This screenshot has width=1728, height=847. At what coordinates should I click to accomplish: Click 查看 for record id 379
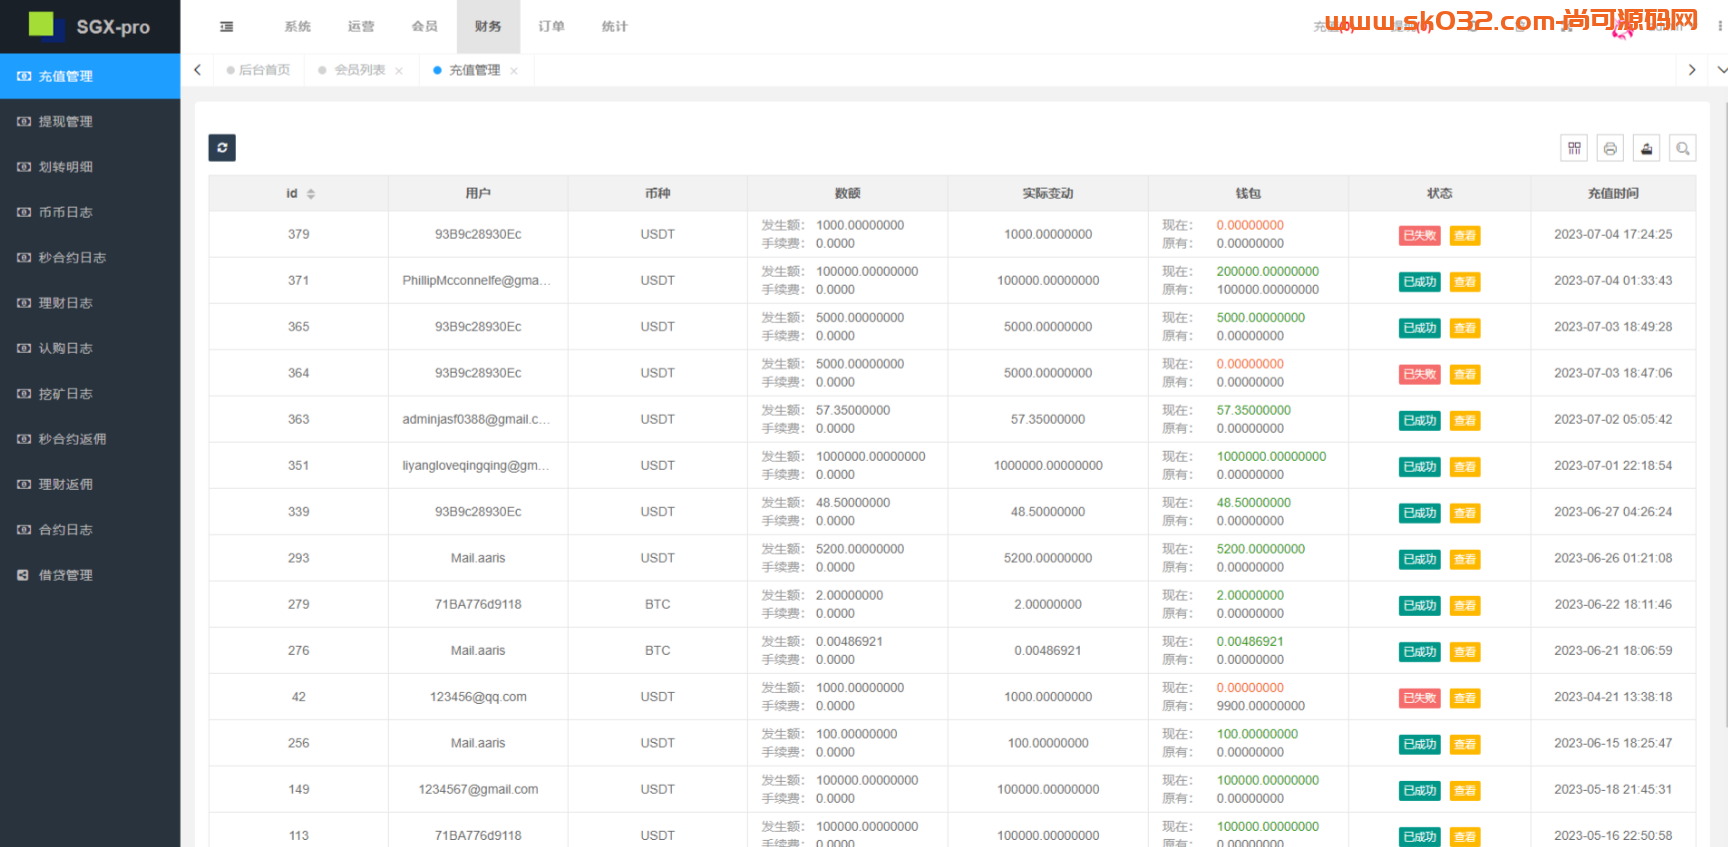click(x=1465, y=236)
